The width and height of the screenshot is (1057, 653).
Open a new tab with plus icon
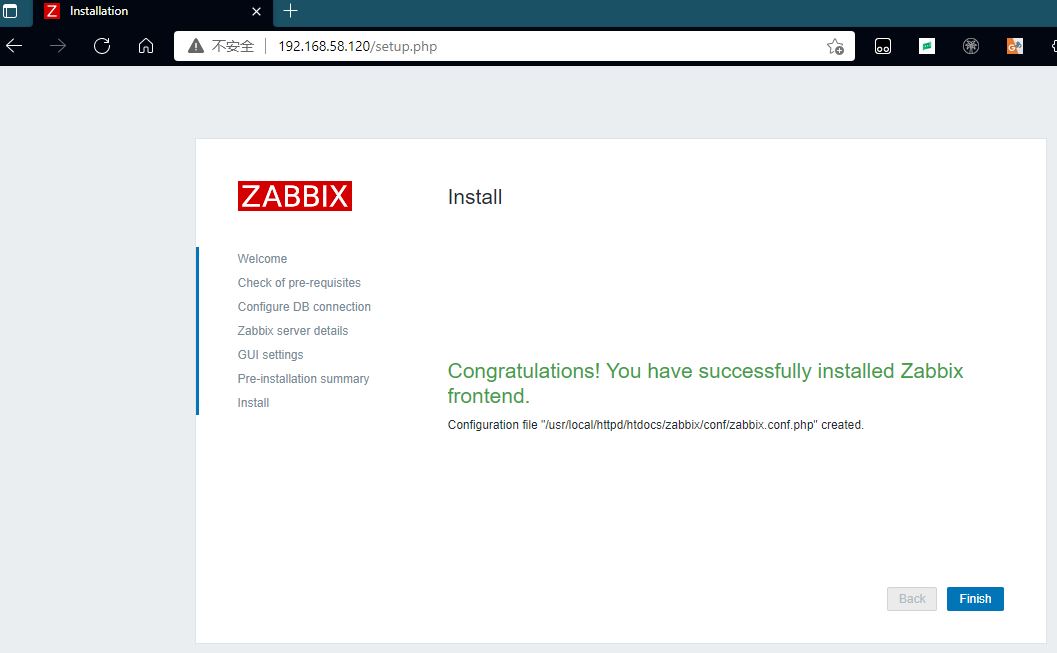coord(291,11)
